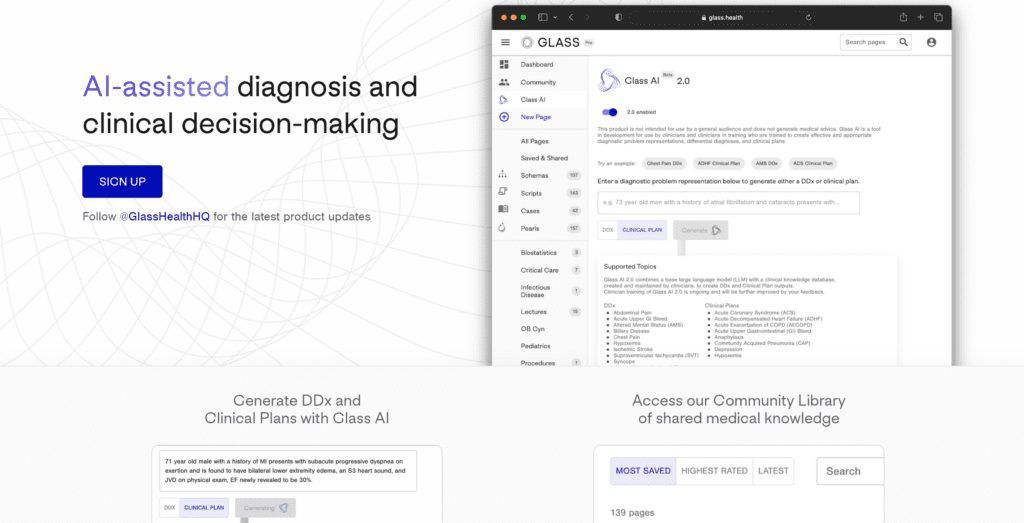Click the Scripts scroll icon
Screen dimensions: 1024x523
(x=502, y=192)
